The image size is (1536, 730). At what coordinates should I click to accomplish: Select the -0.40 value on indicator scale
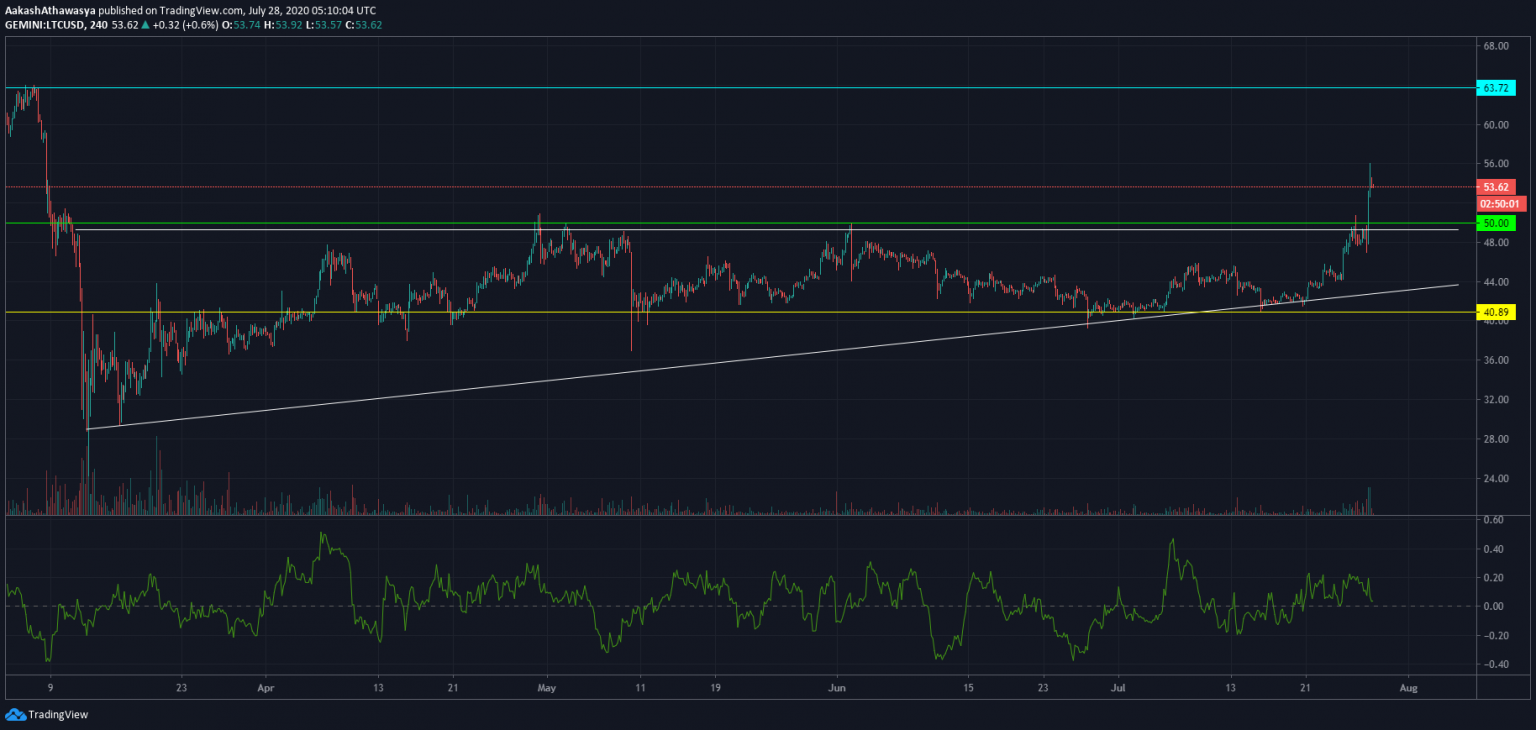[x=1493, y=664]
